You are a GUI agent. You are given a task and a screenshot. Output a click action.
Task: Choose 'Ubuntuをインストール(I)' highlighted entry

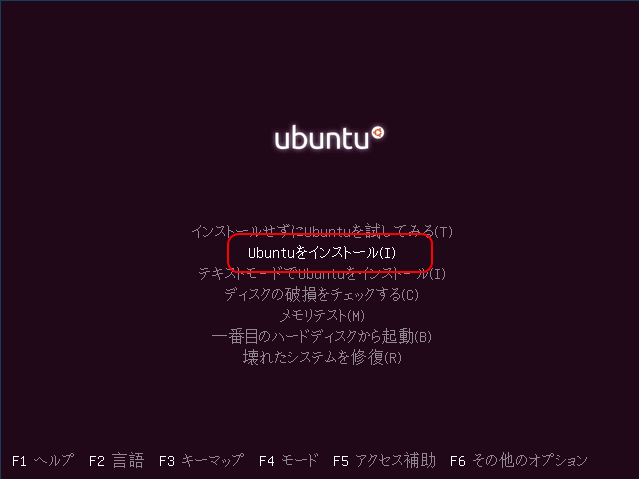tap(322, 253)
